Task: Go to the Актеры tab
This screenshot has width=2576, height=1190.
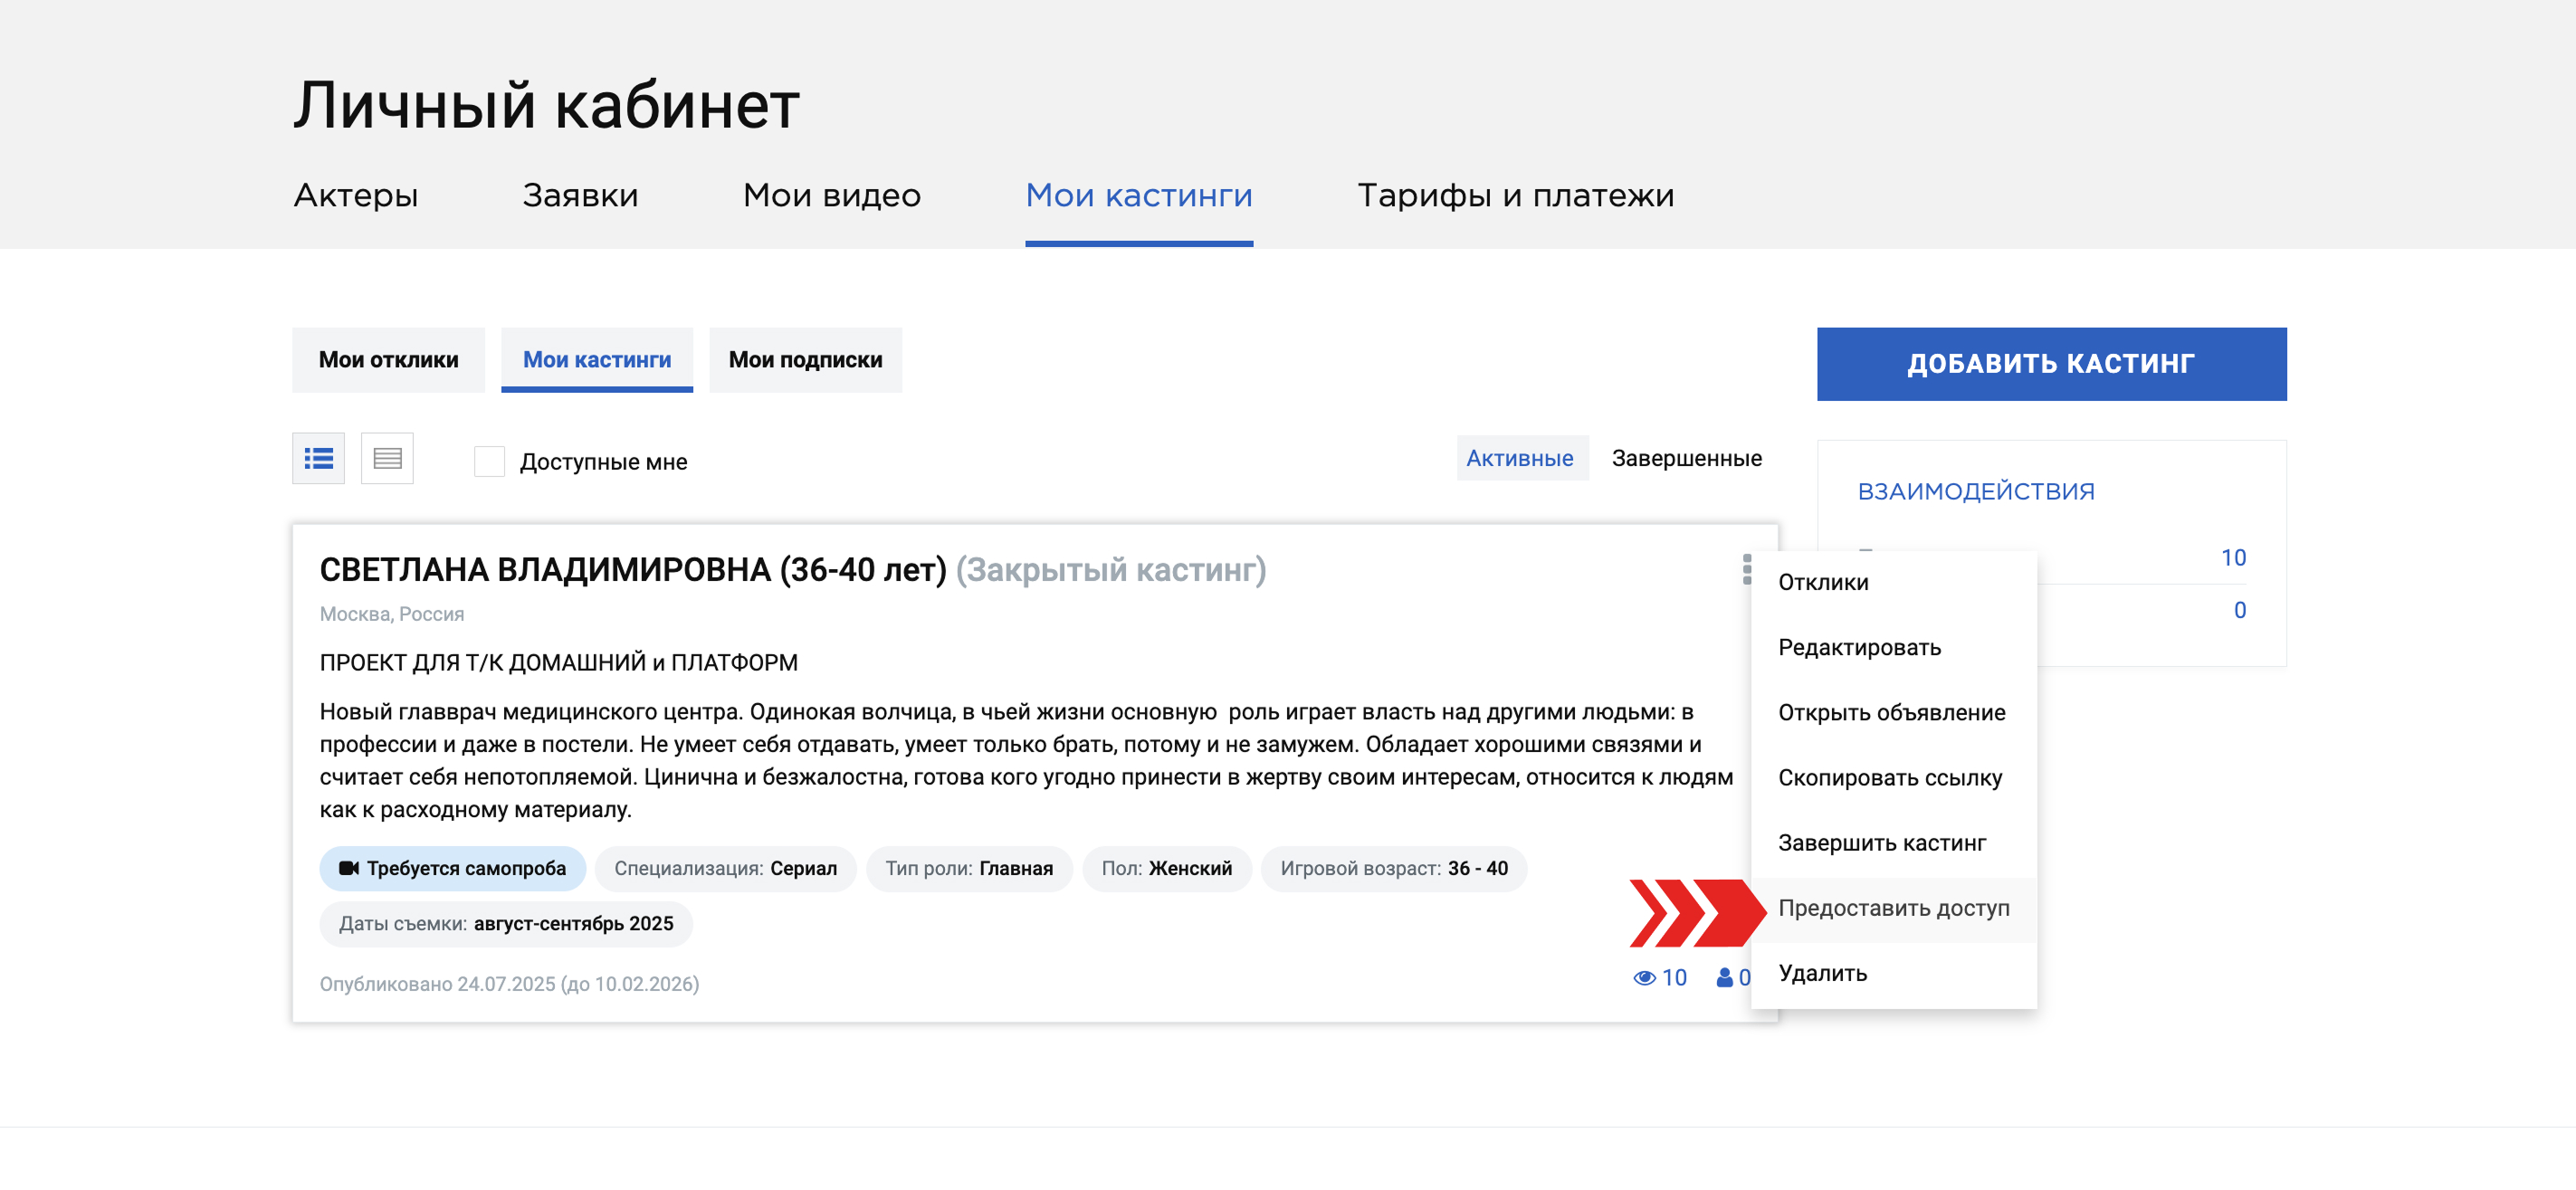Action: pos(356,195)
